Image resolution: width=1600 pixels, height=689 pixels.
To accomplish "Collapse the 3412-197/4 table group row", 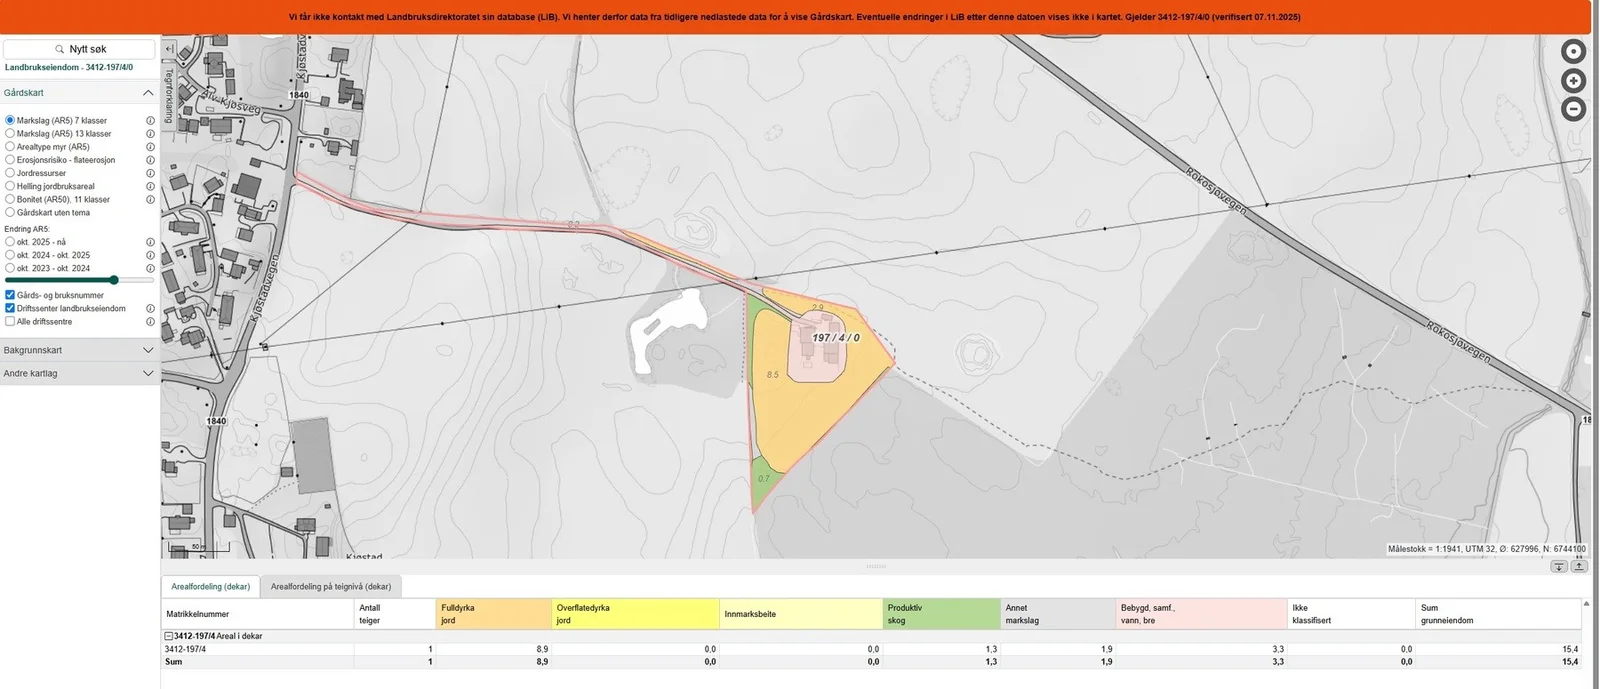I will pyautogui.click(x=168, y=636).
